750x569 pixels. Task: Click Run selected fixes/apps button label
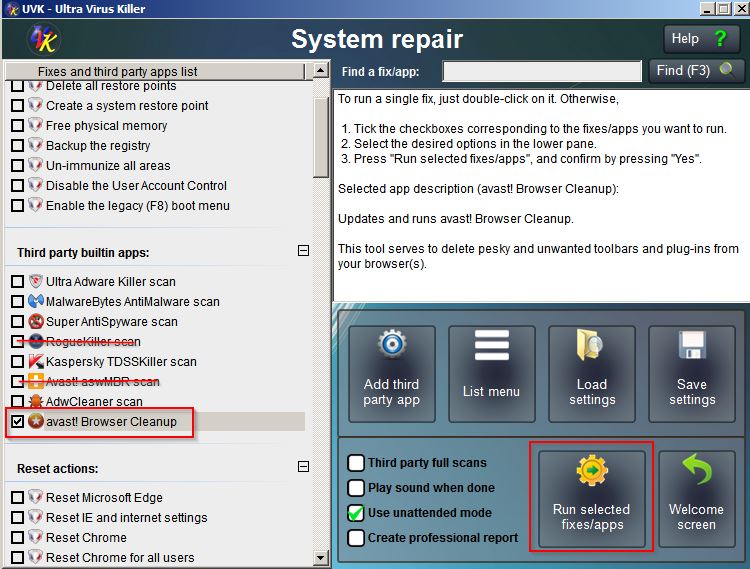point(592,517)
